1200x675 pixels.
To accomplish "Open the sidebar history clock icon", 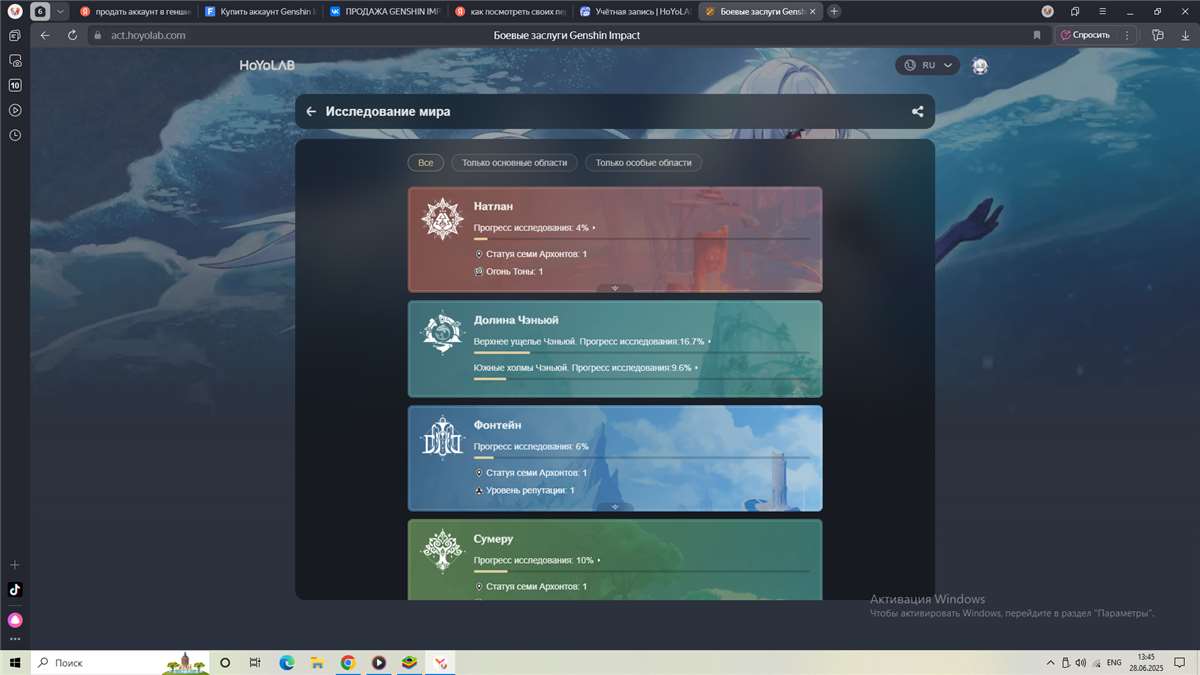I will pos(15,135).
